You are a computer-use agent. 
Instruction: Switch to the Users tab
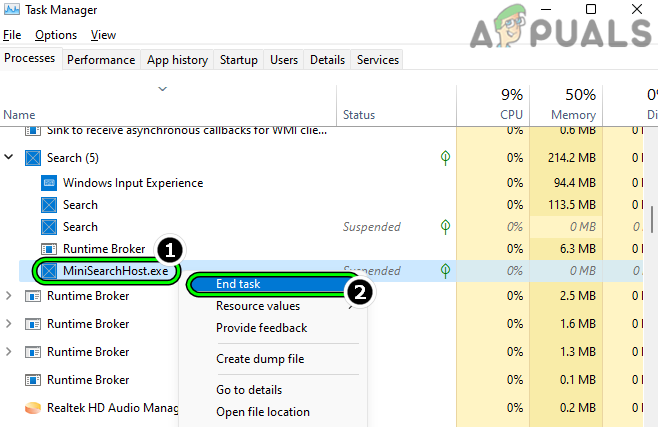point(284,60)
